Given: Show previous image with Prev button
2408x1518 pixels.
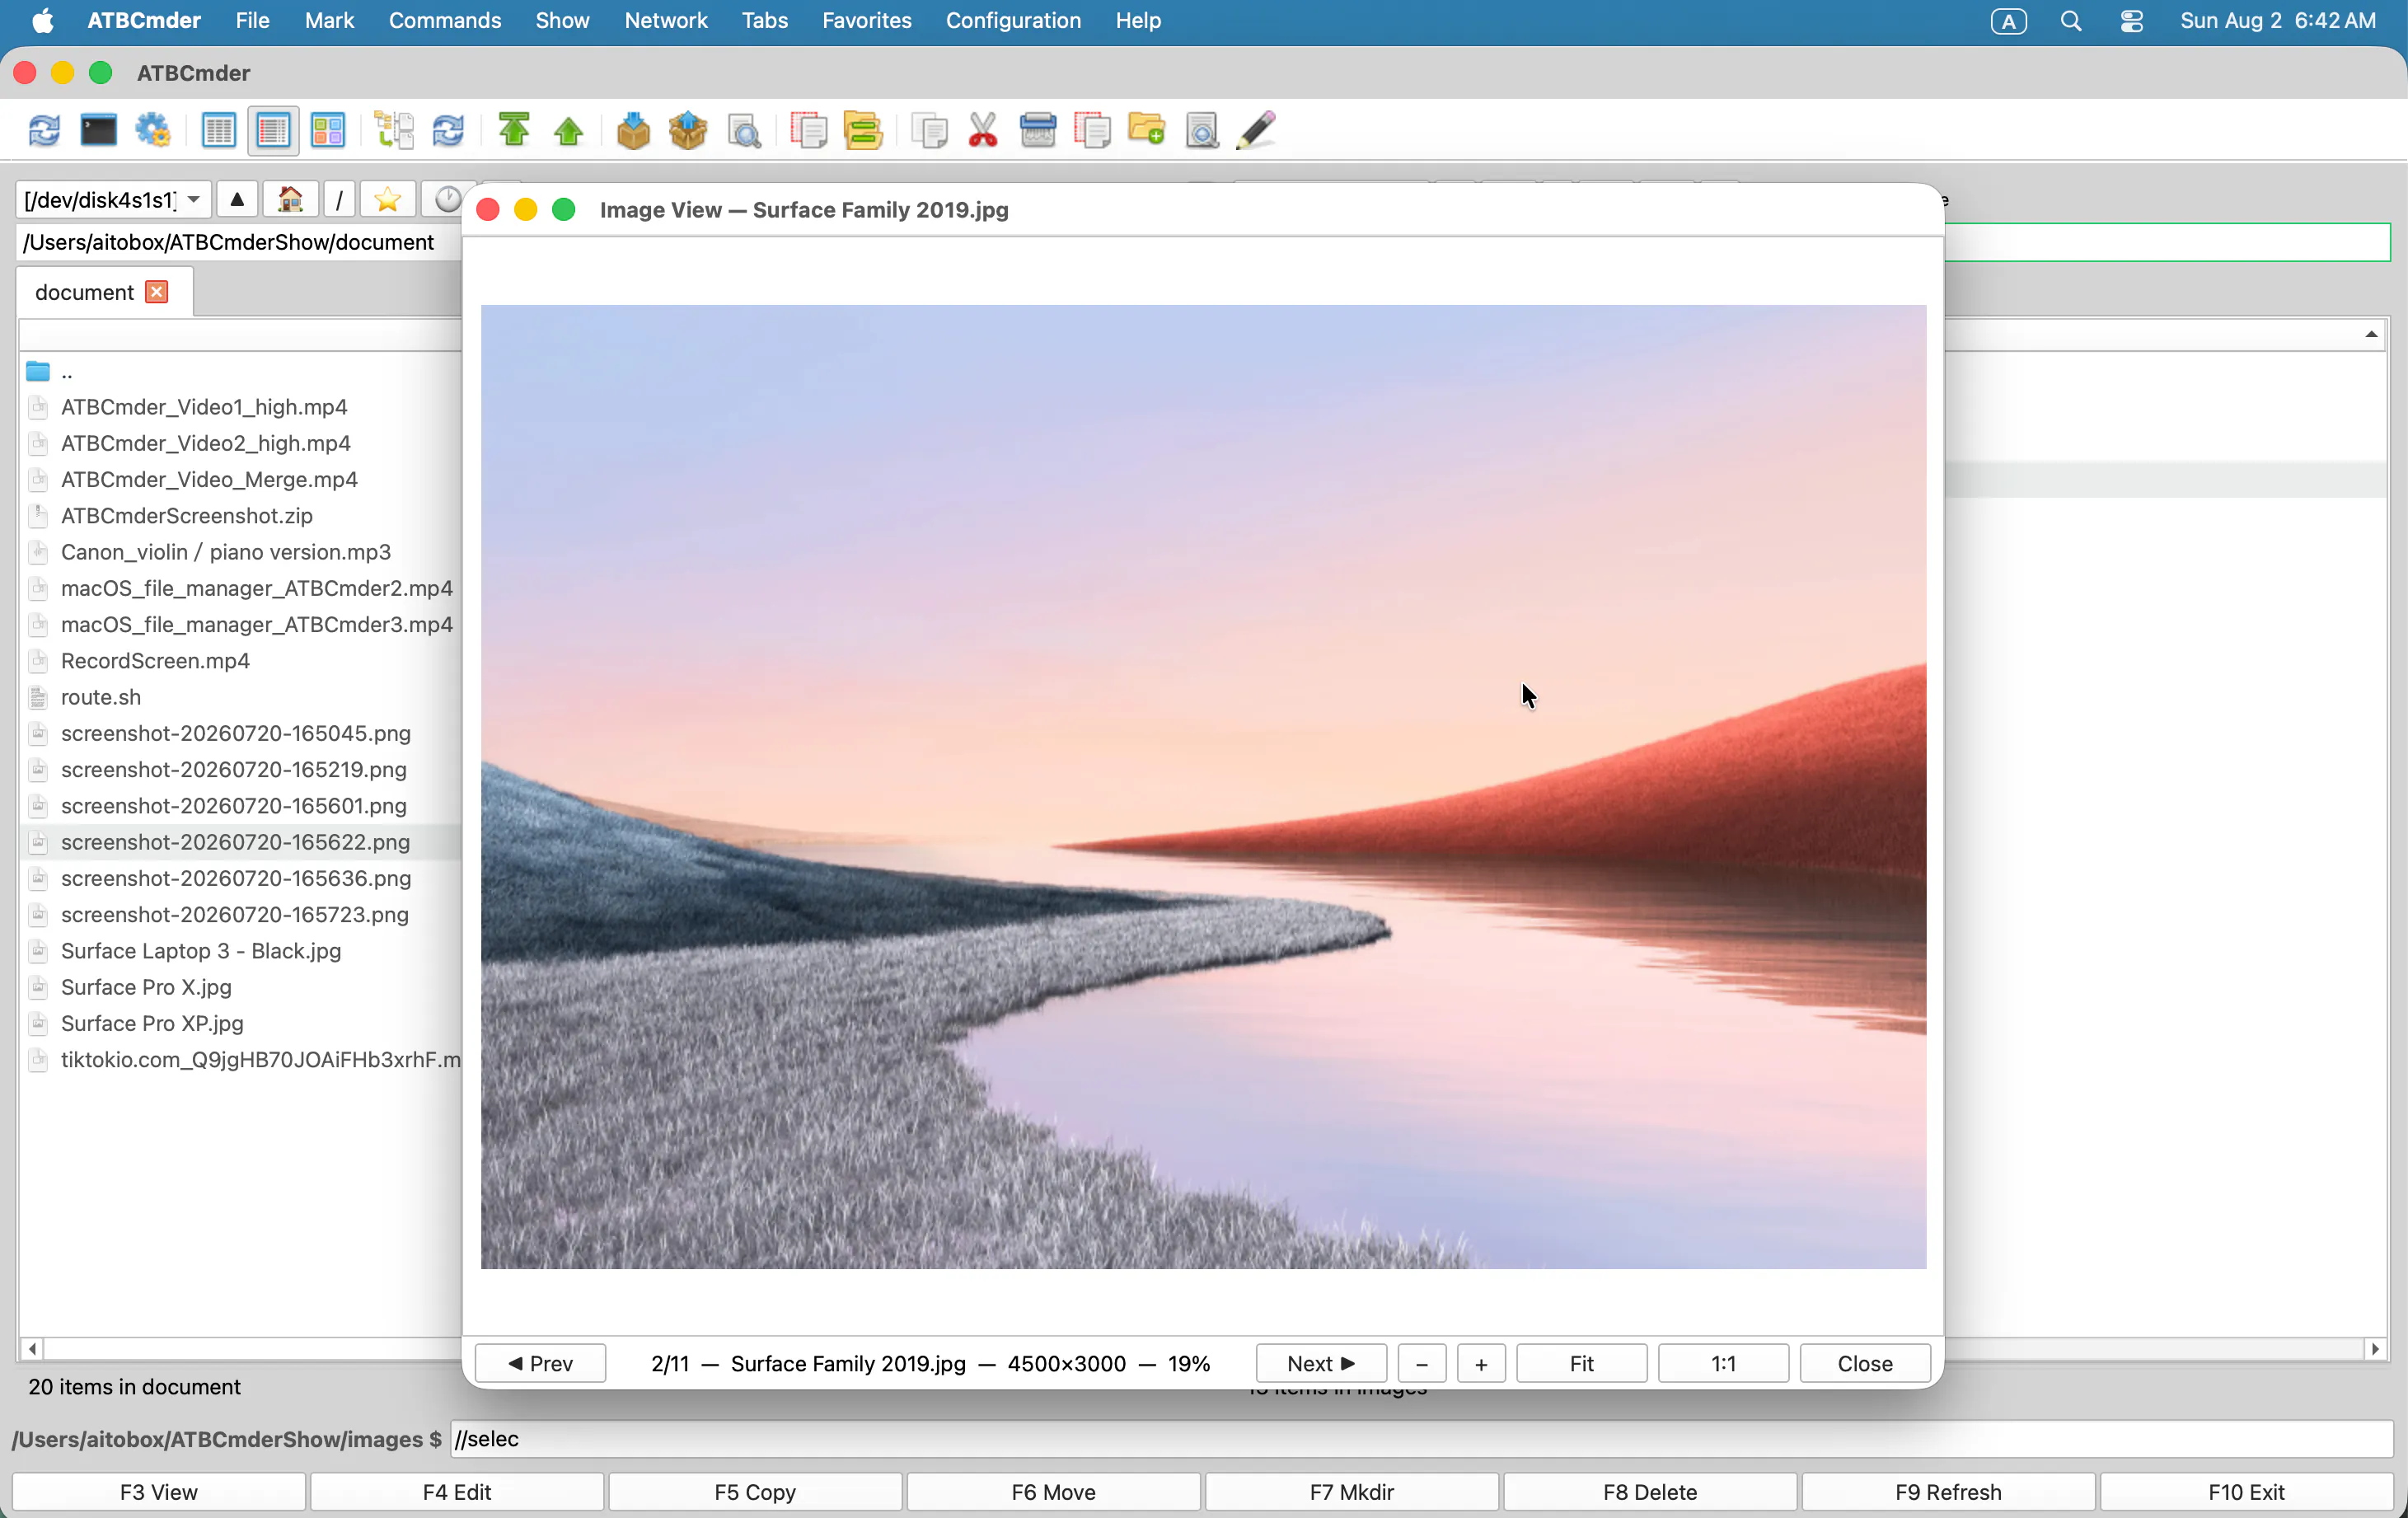Looking at the screenshot, I should [x=540, y=1364].
